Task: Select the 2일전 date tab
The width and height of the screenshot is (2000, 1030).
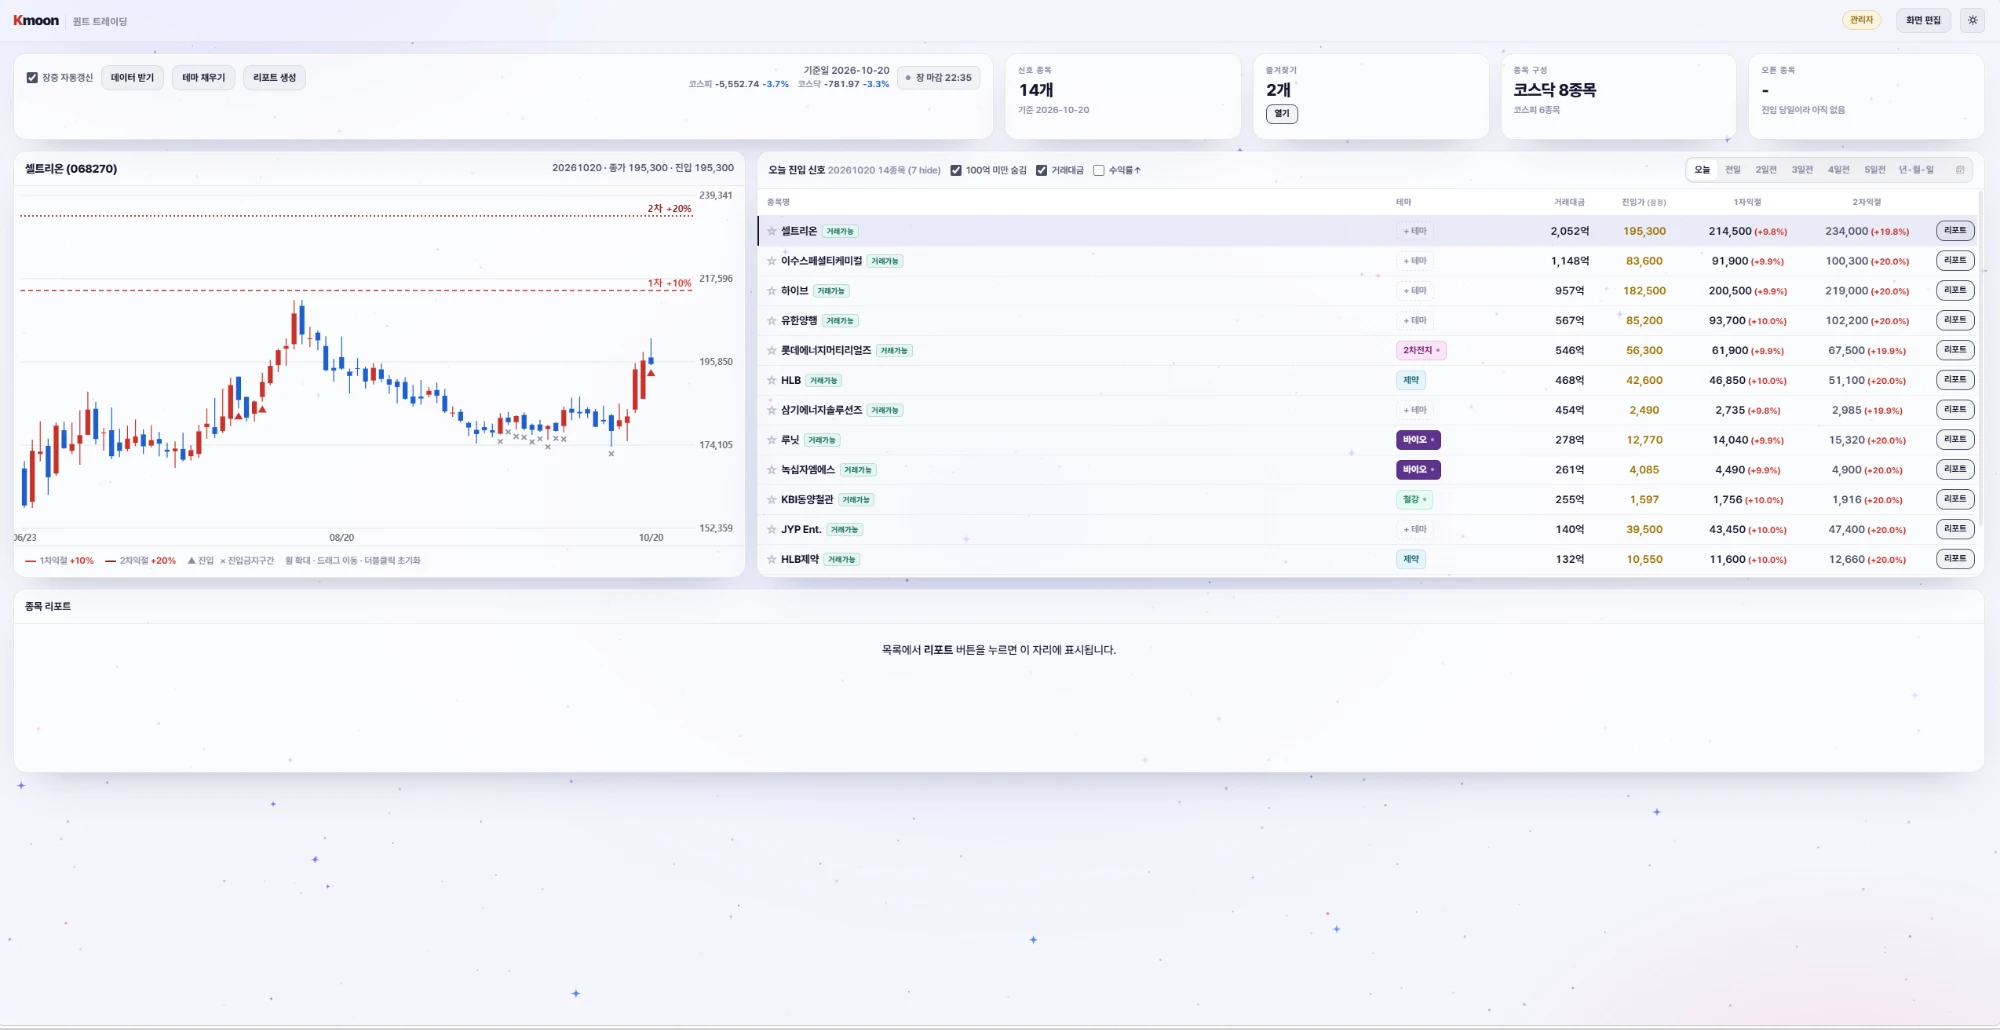Action: pos(1766,170)
